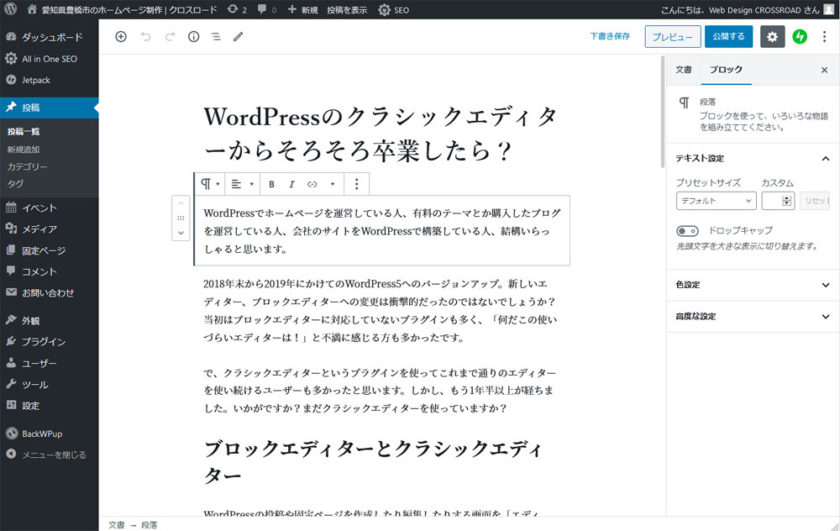
Task: Collapse the sidebar with メニューを閉じる
Action: pos(49,454)
